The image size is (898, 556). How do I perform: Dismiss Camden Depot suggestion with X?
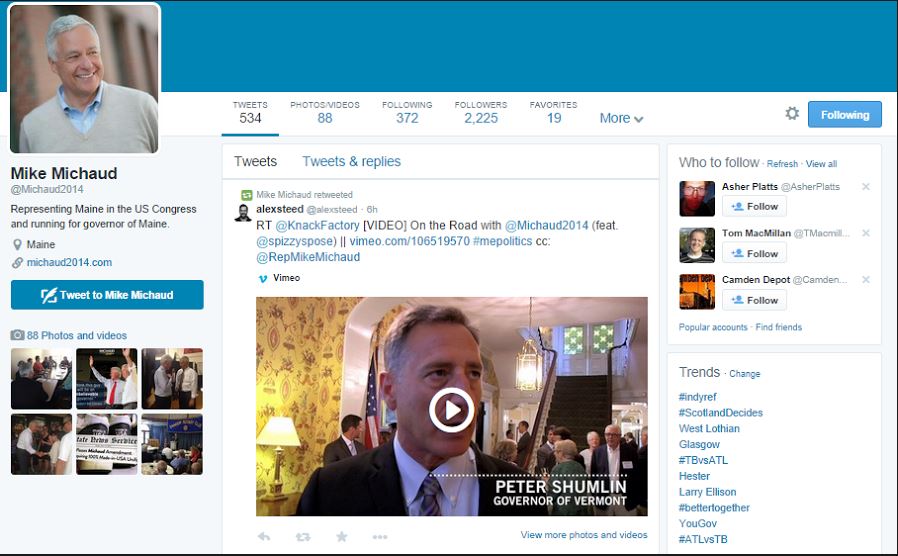coord(866,280)
